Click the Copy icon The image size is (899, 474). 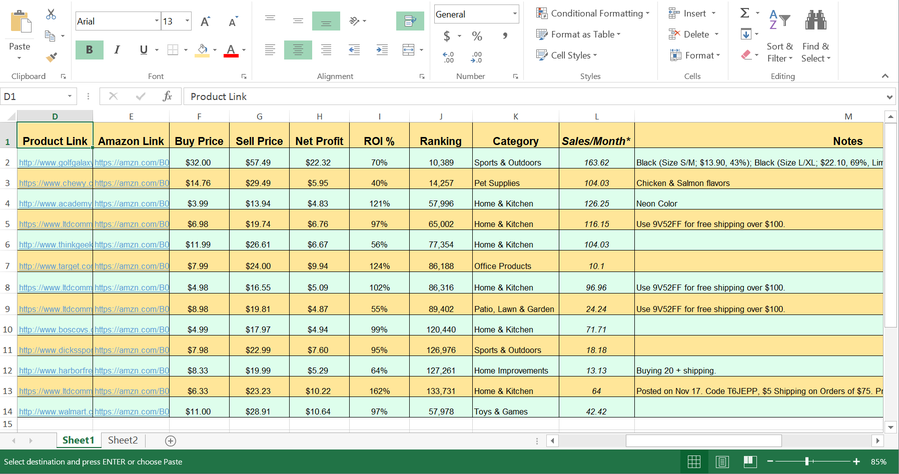pyautogui.click(x=50, y=36)
